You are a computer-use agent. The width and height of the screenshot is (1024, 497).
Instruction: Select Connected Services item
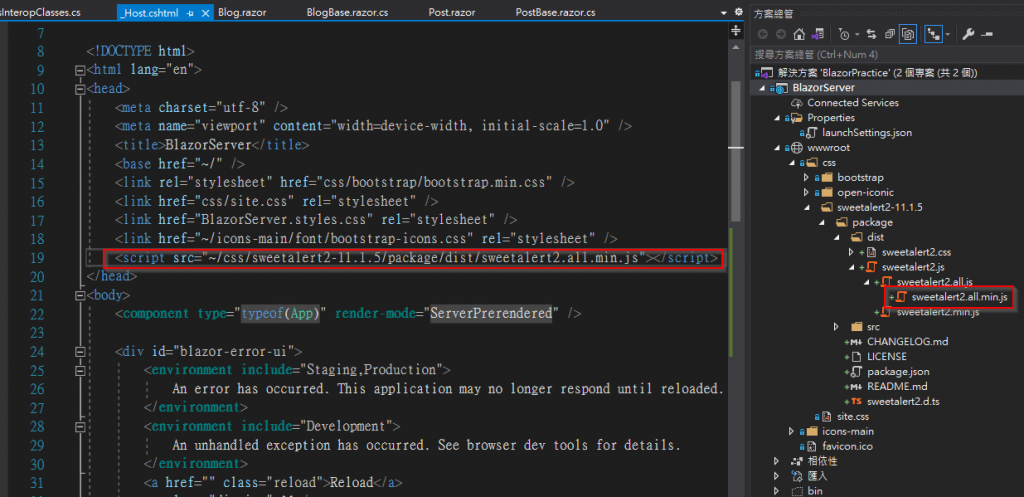tap(853, 103)
